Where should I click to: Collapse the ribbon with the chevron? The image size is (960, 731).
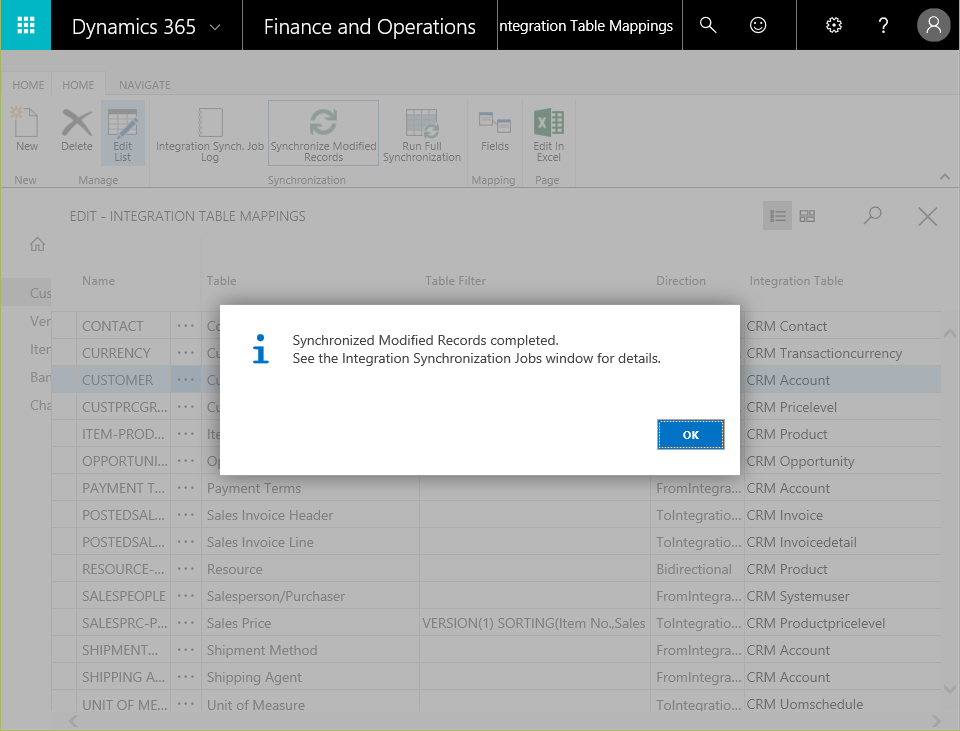click(x=945, y=177)
